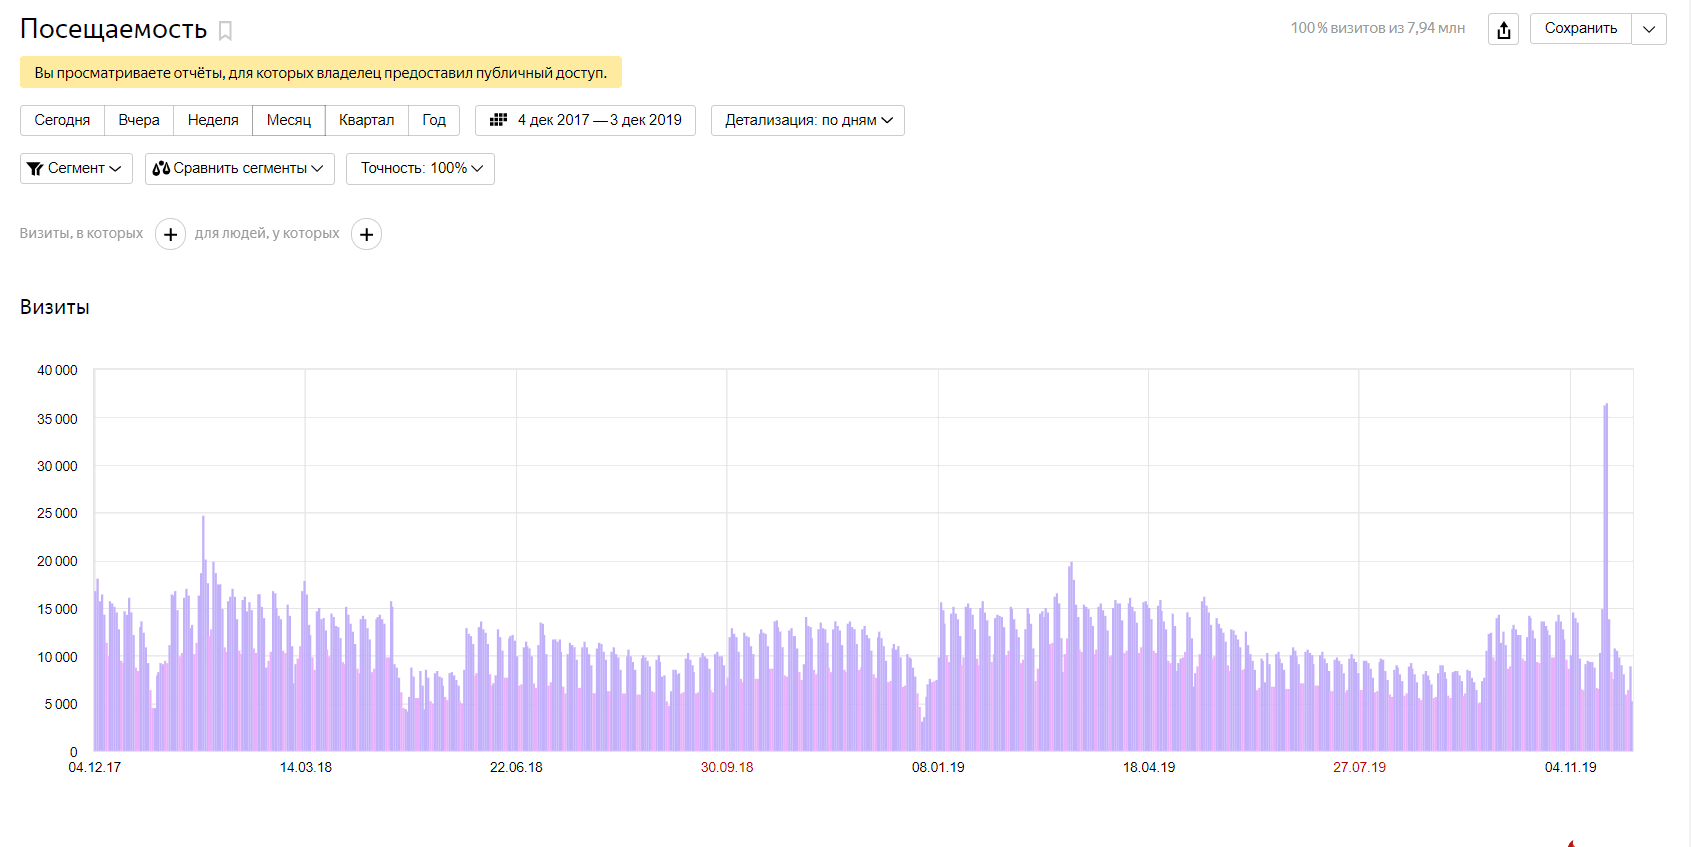Choose the Квартал period option
Image resolution: width=1691 pixels, height=847 pixels.
[x=366, y=120]
